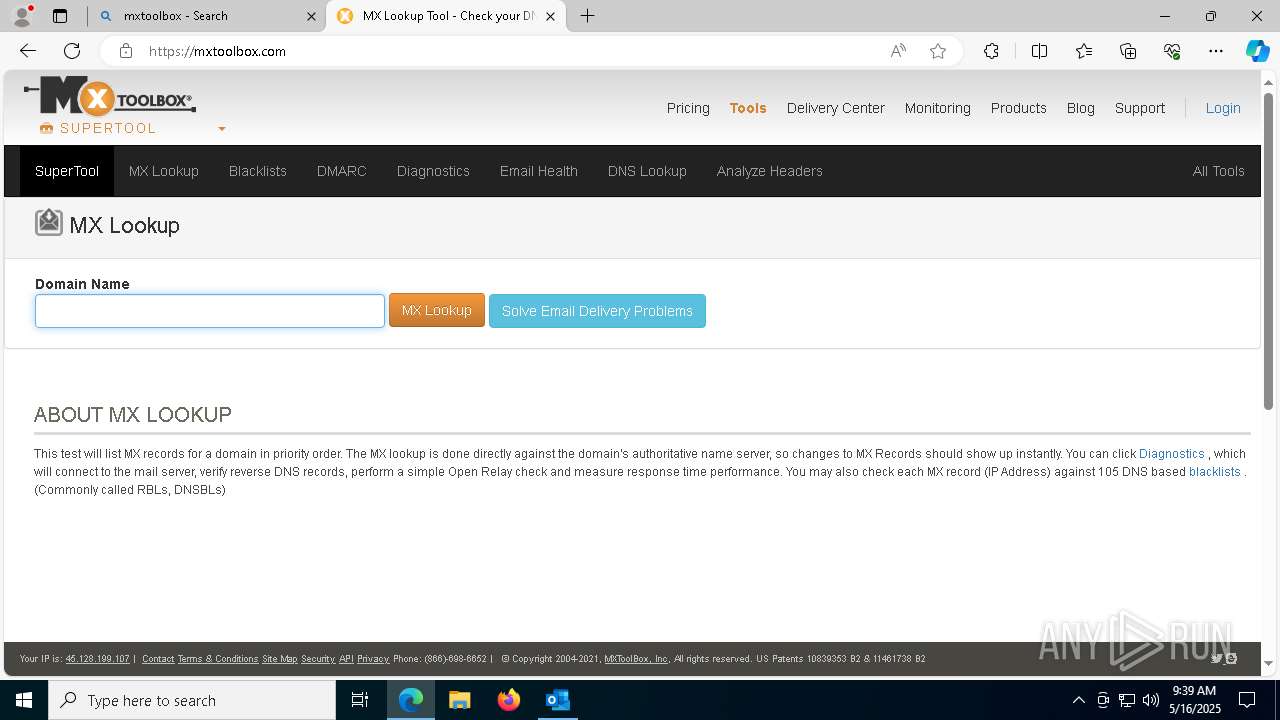The height and width of the screenshot is (720, 1280).
Task: Click the orange MX Lookup button
Action: pos(437,310)
